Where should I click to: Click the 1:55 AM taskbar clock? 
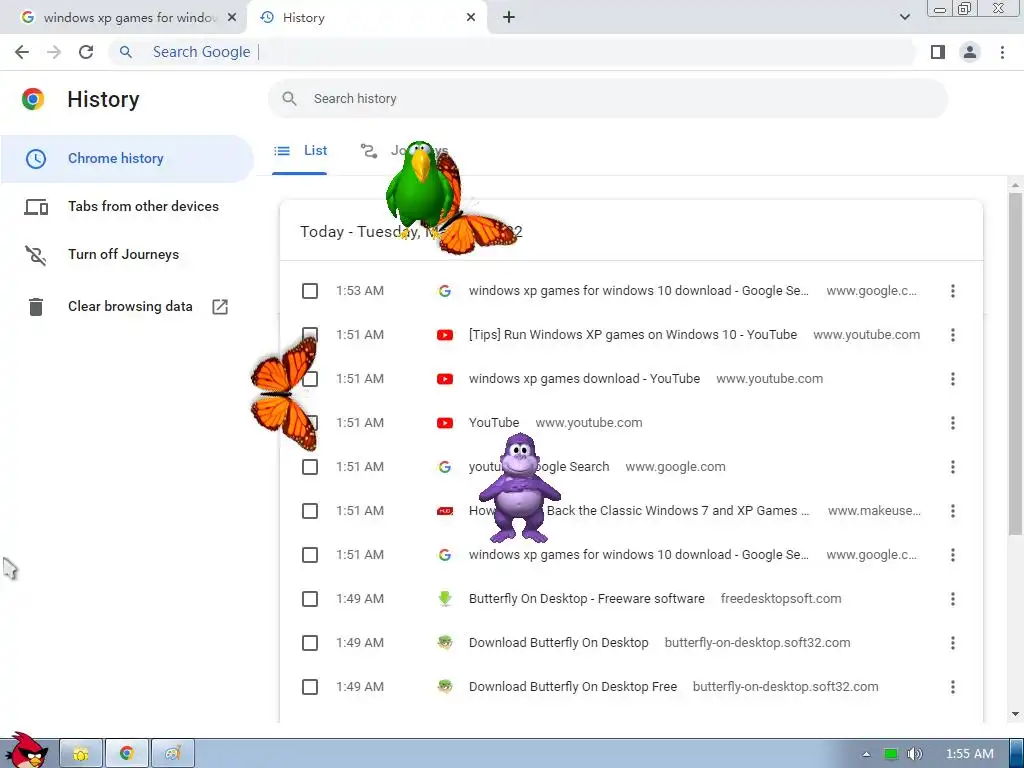(970, 754)
